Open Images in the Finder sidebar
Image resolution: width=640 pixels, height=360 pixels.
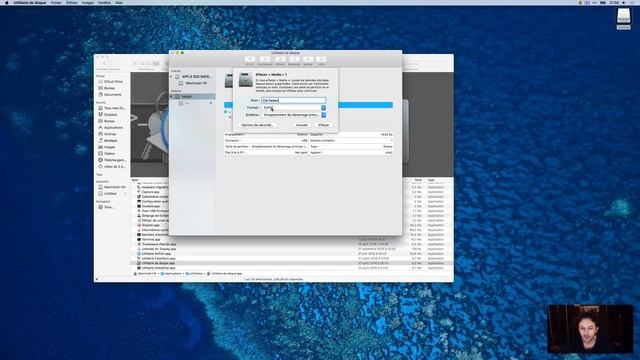pos(107,147)
